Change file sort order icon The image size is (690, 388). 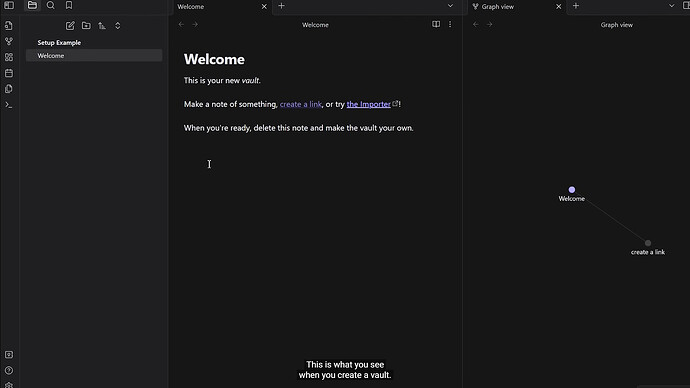(x=102, y=26)
